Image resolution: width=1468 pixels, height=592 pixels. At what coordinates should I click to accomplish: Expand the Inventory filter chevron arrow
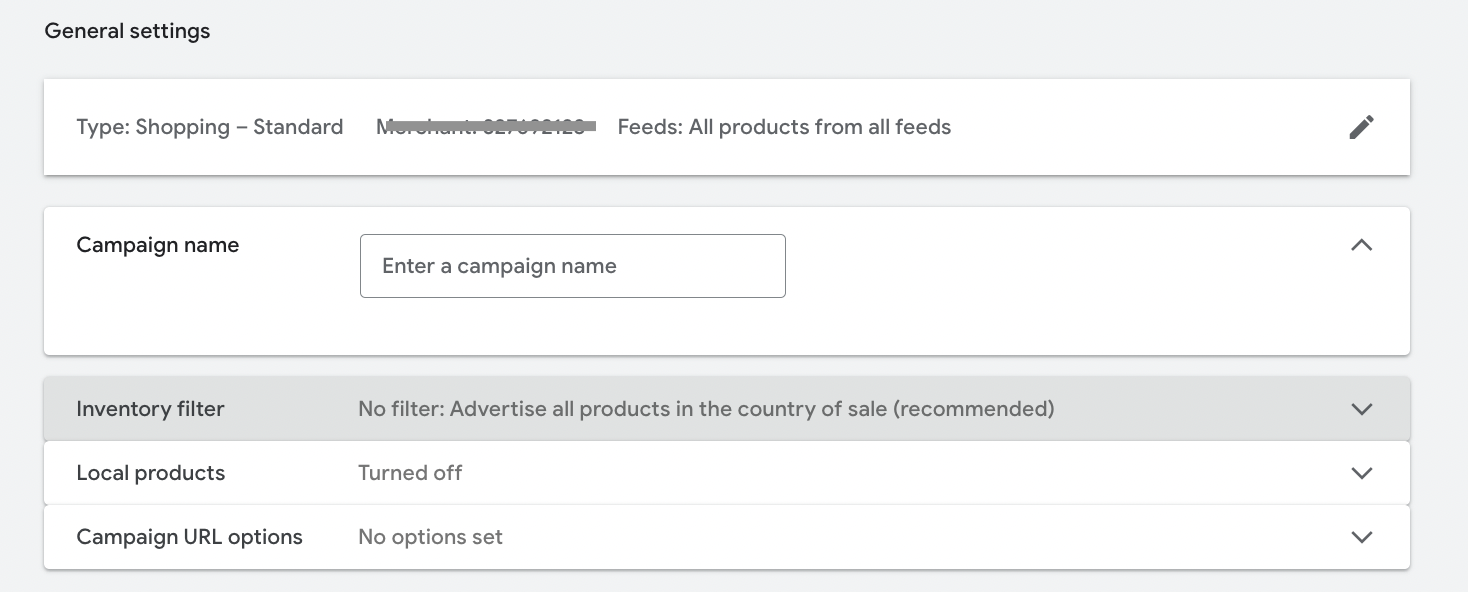pos(1361,409)
